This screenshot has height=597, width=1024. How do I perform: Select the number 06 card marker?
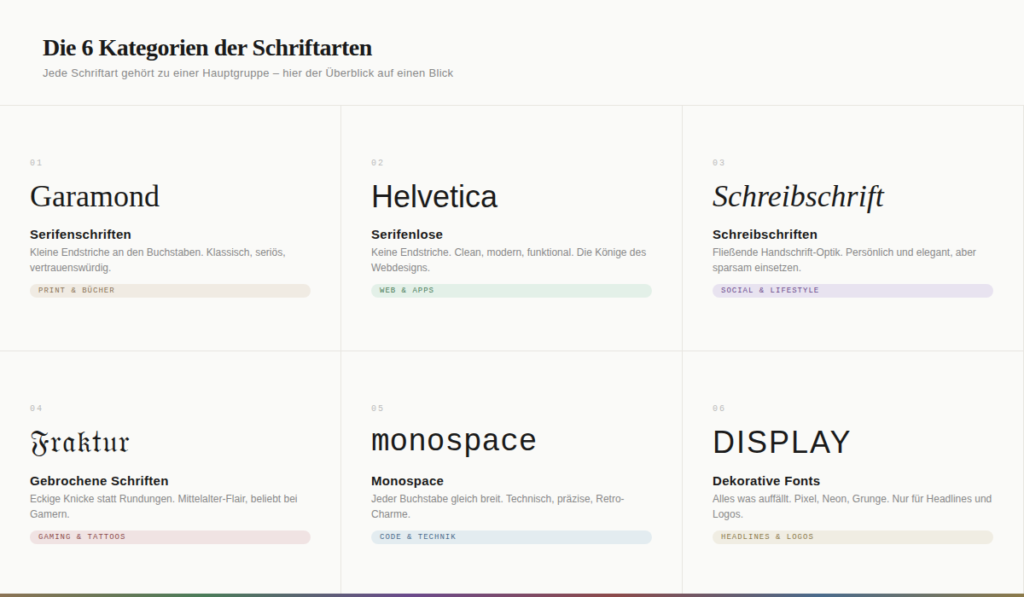pos(719,407)
